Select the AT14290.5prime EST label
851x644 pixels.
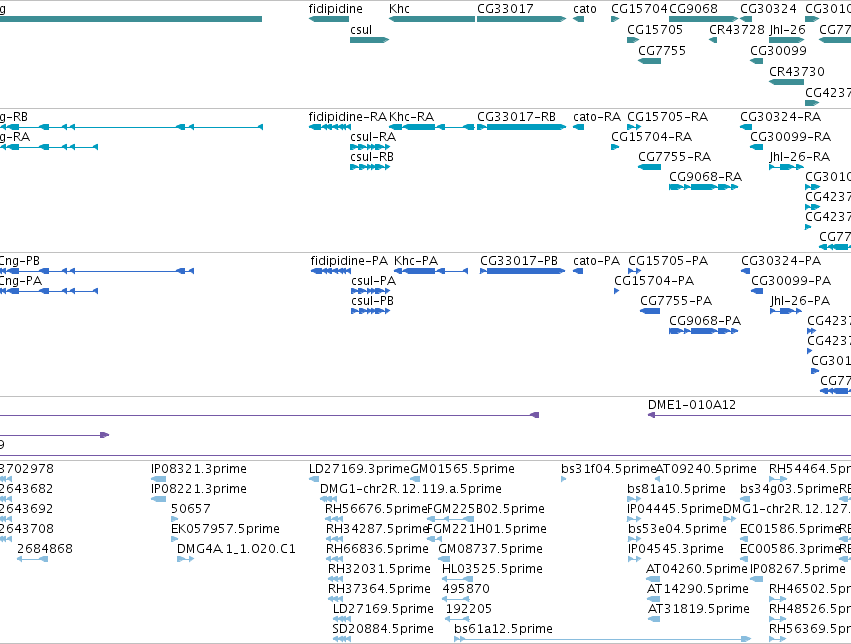698,590
